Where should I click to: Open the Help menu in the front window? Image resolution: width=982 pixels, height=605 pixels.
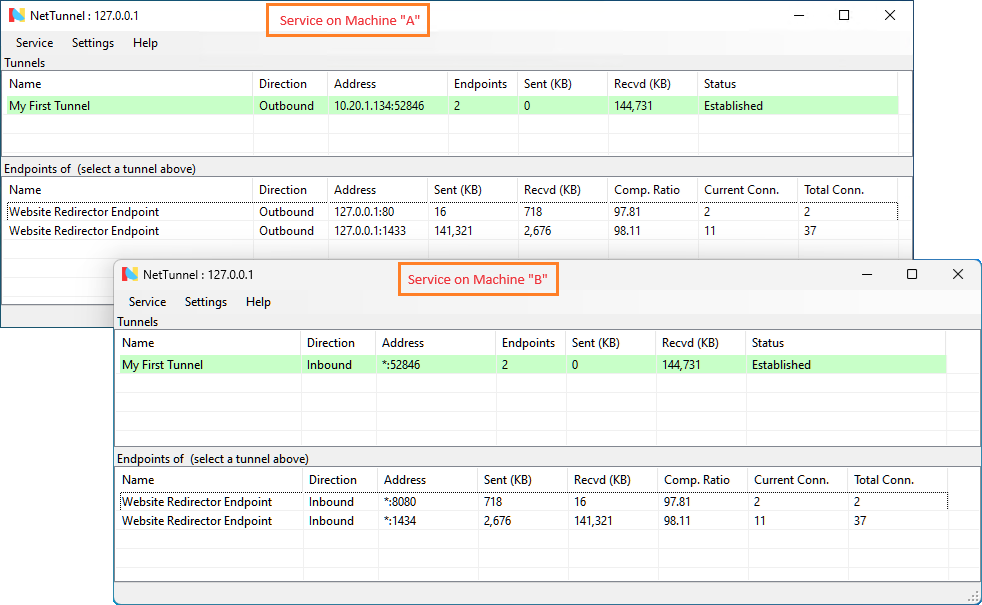258,302
